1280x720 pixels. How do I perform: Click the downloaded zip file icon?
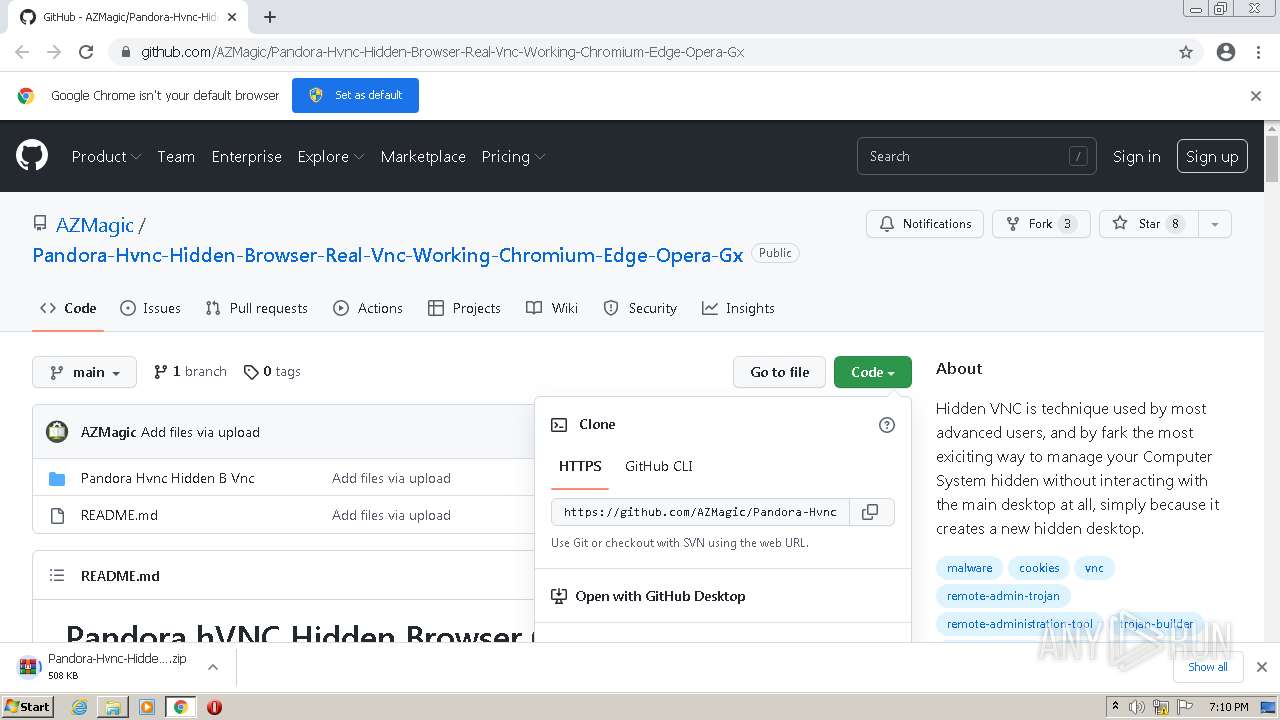[29, 667]
